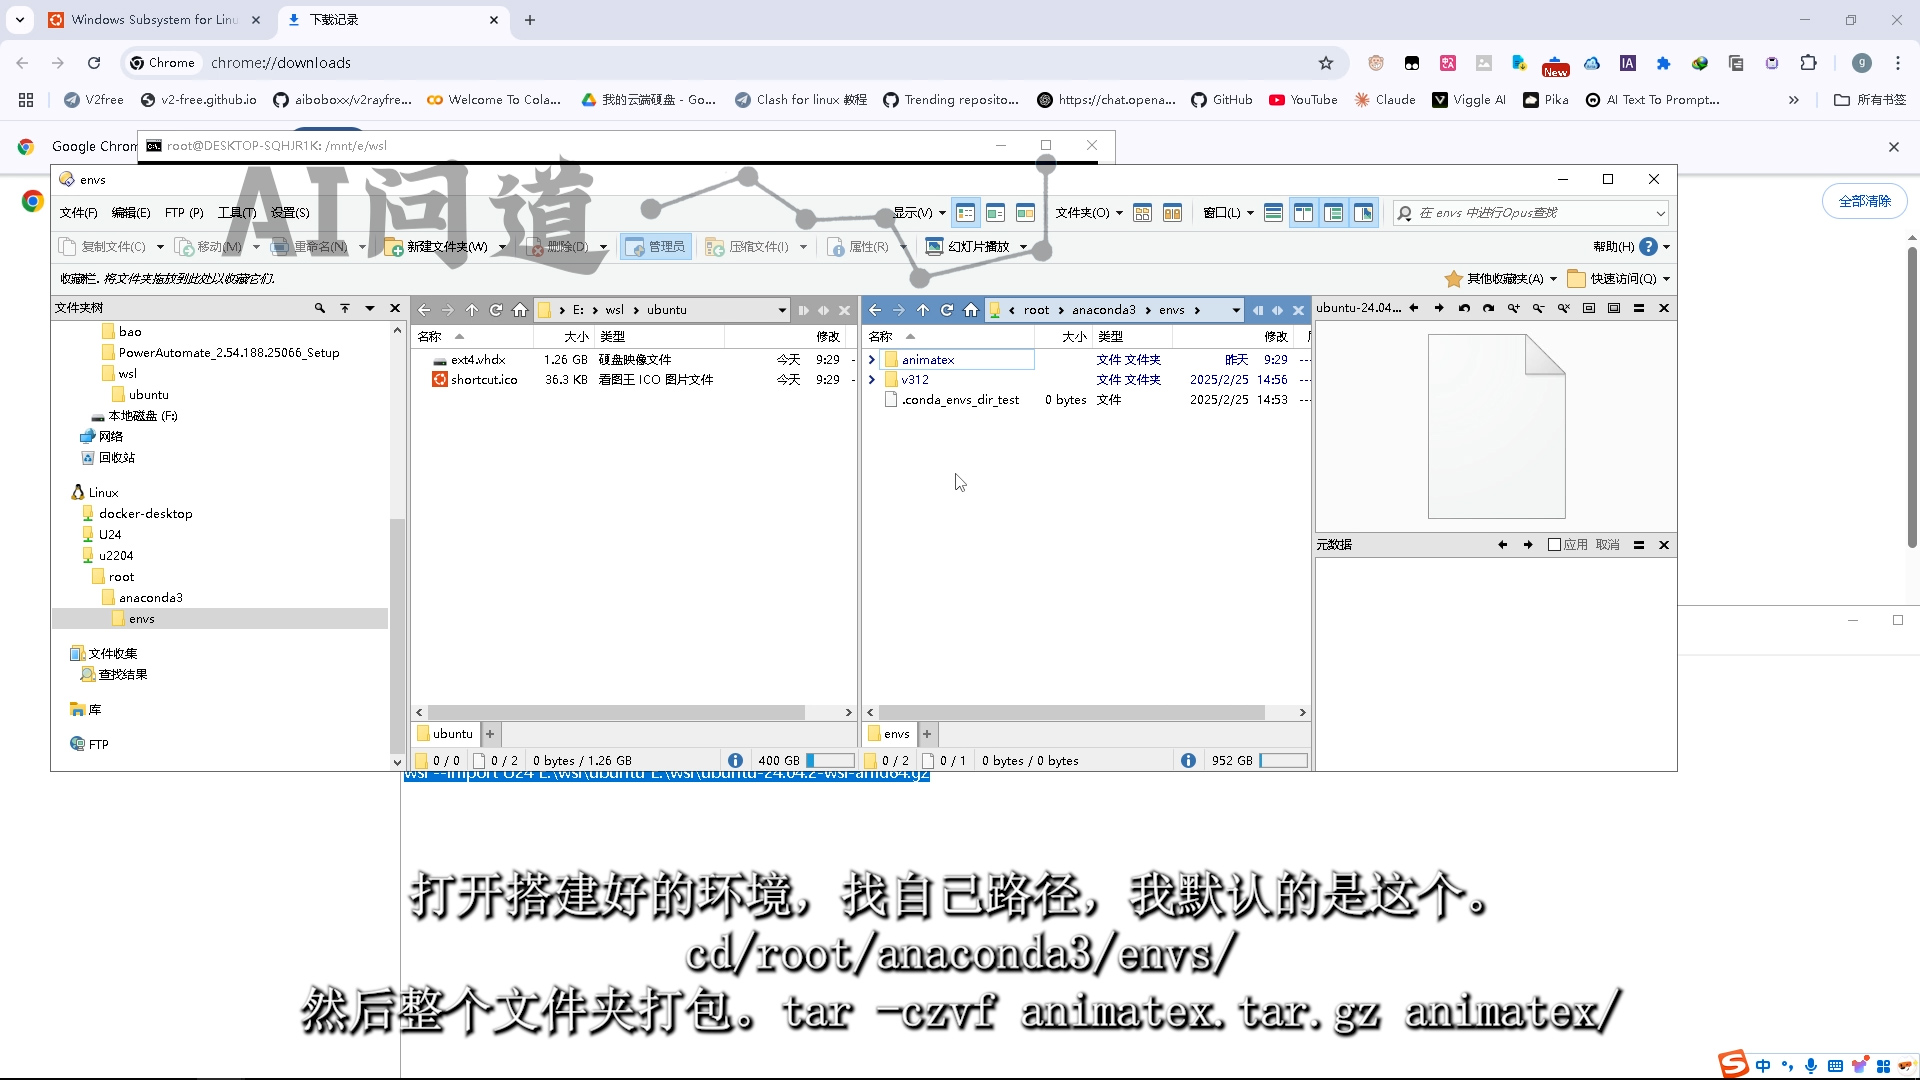Rotate preview image counterclockwise
Viewport: 1920px width, 1080px height.
[x=1464, y=308]
